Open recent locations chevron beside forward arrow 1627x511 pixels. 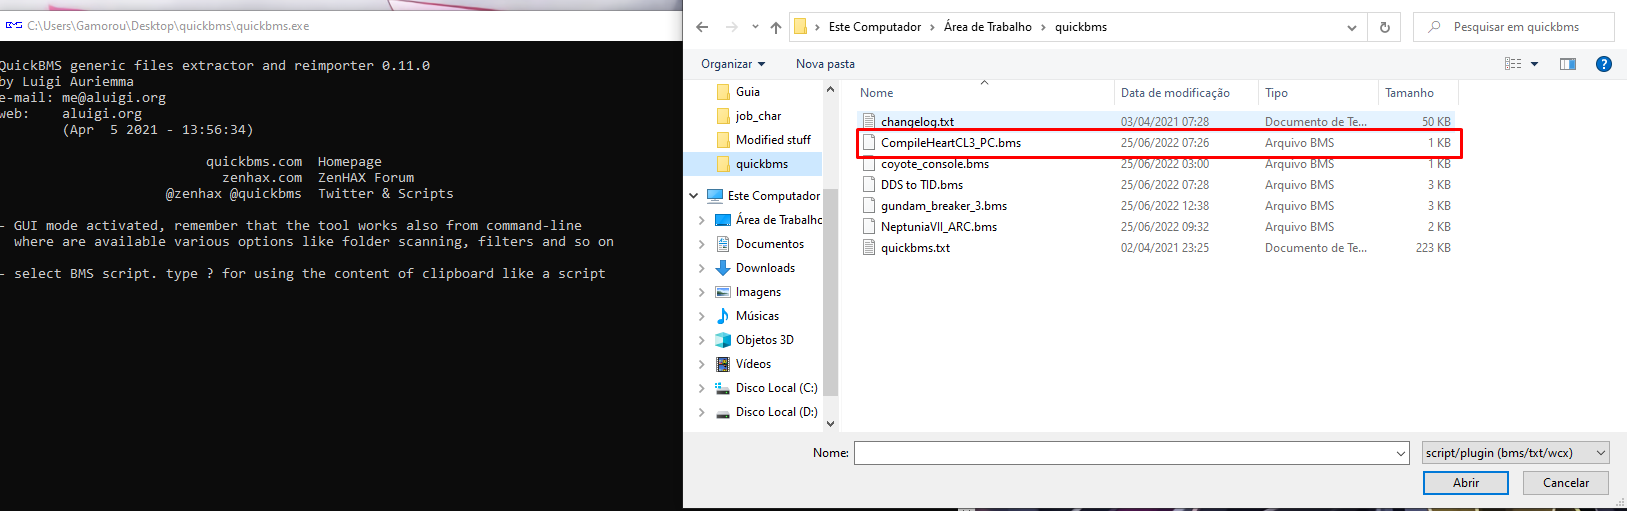click(755, 27)
